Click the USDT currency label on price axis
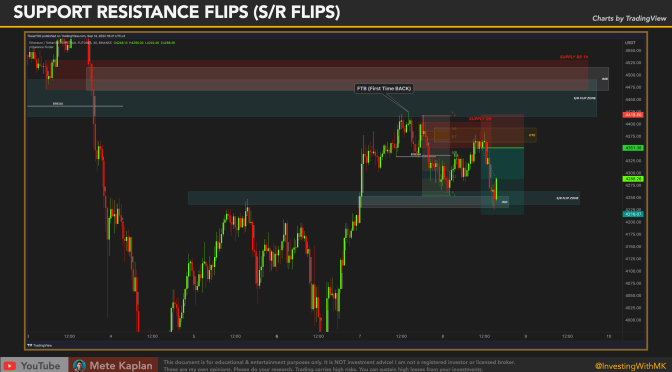The image size is (672, 372). coord(630,43)
